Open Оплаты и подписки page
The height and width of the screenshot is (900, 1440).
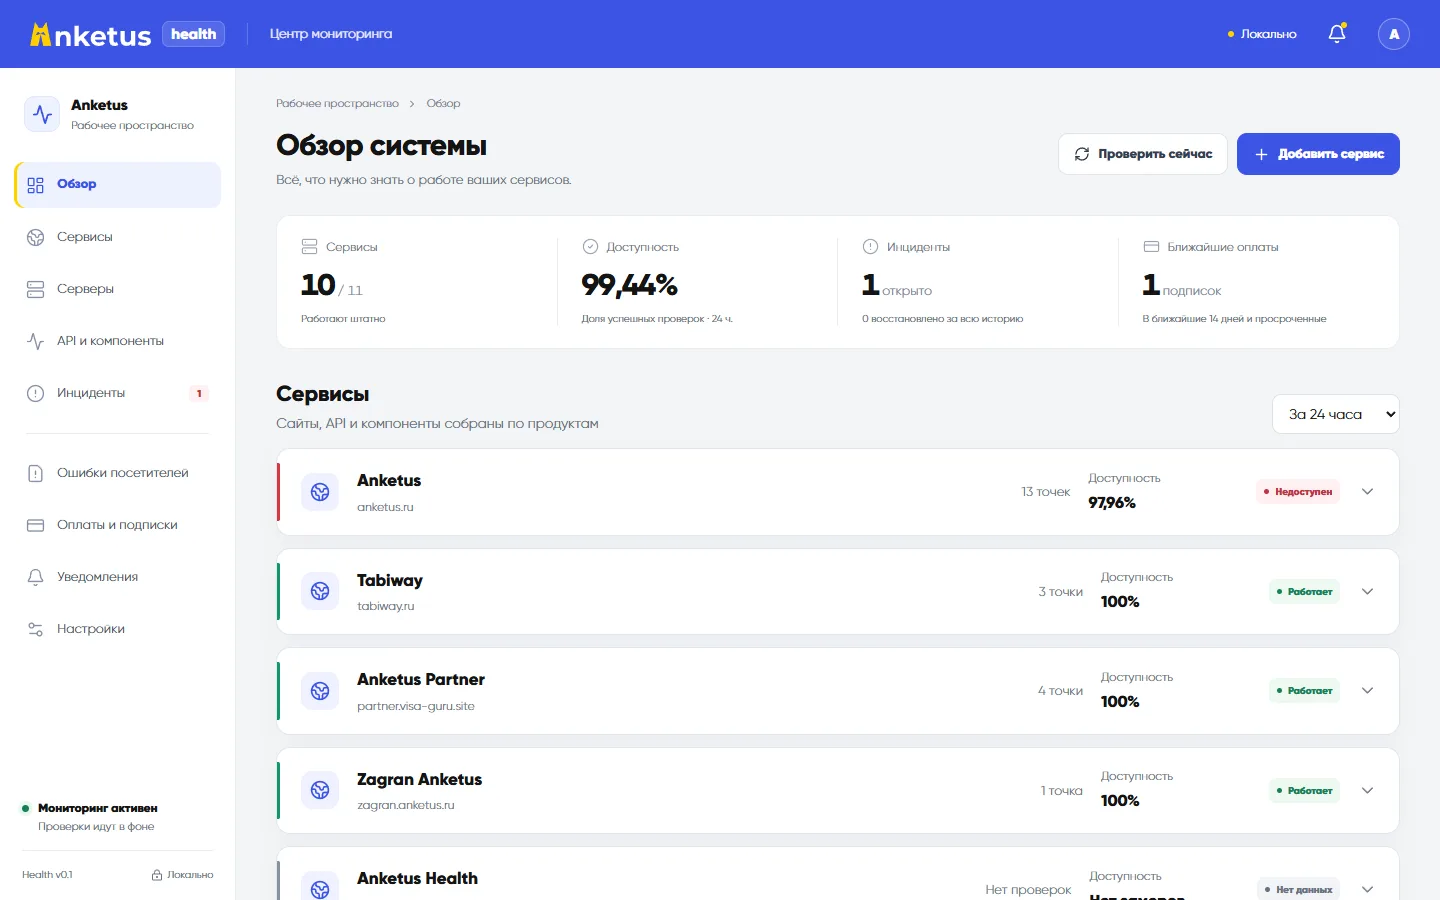(118, 525)
